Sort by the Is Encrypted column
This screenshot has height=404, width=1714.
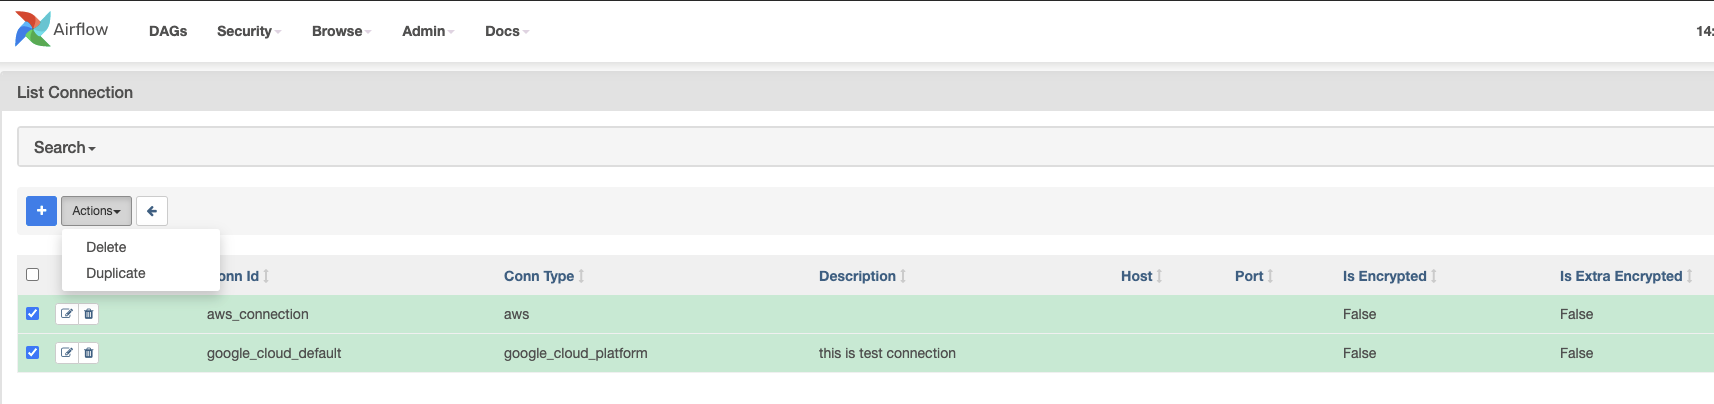pos(1384,276)
